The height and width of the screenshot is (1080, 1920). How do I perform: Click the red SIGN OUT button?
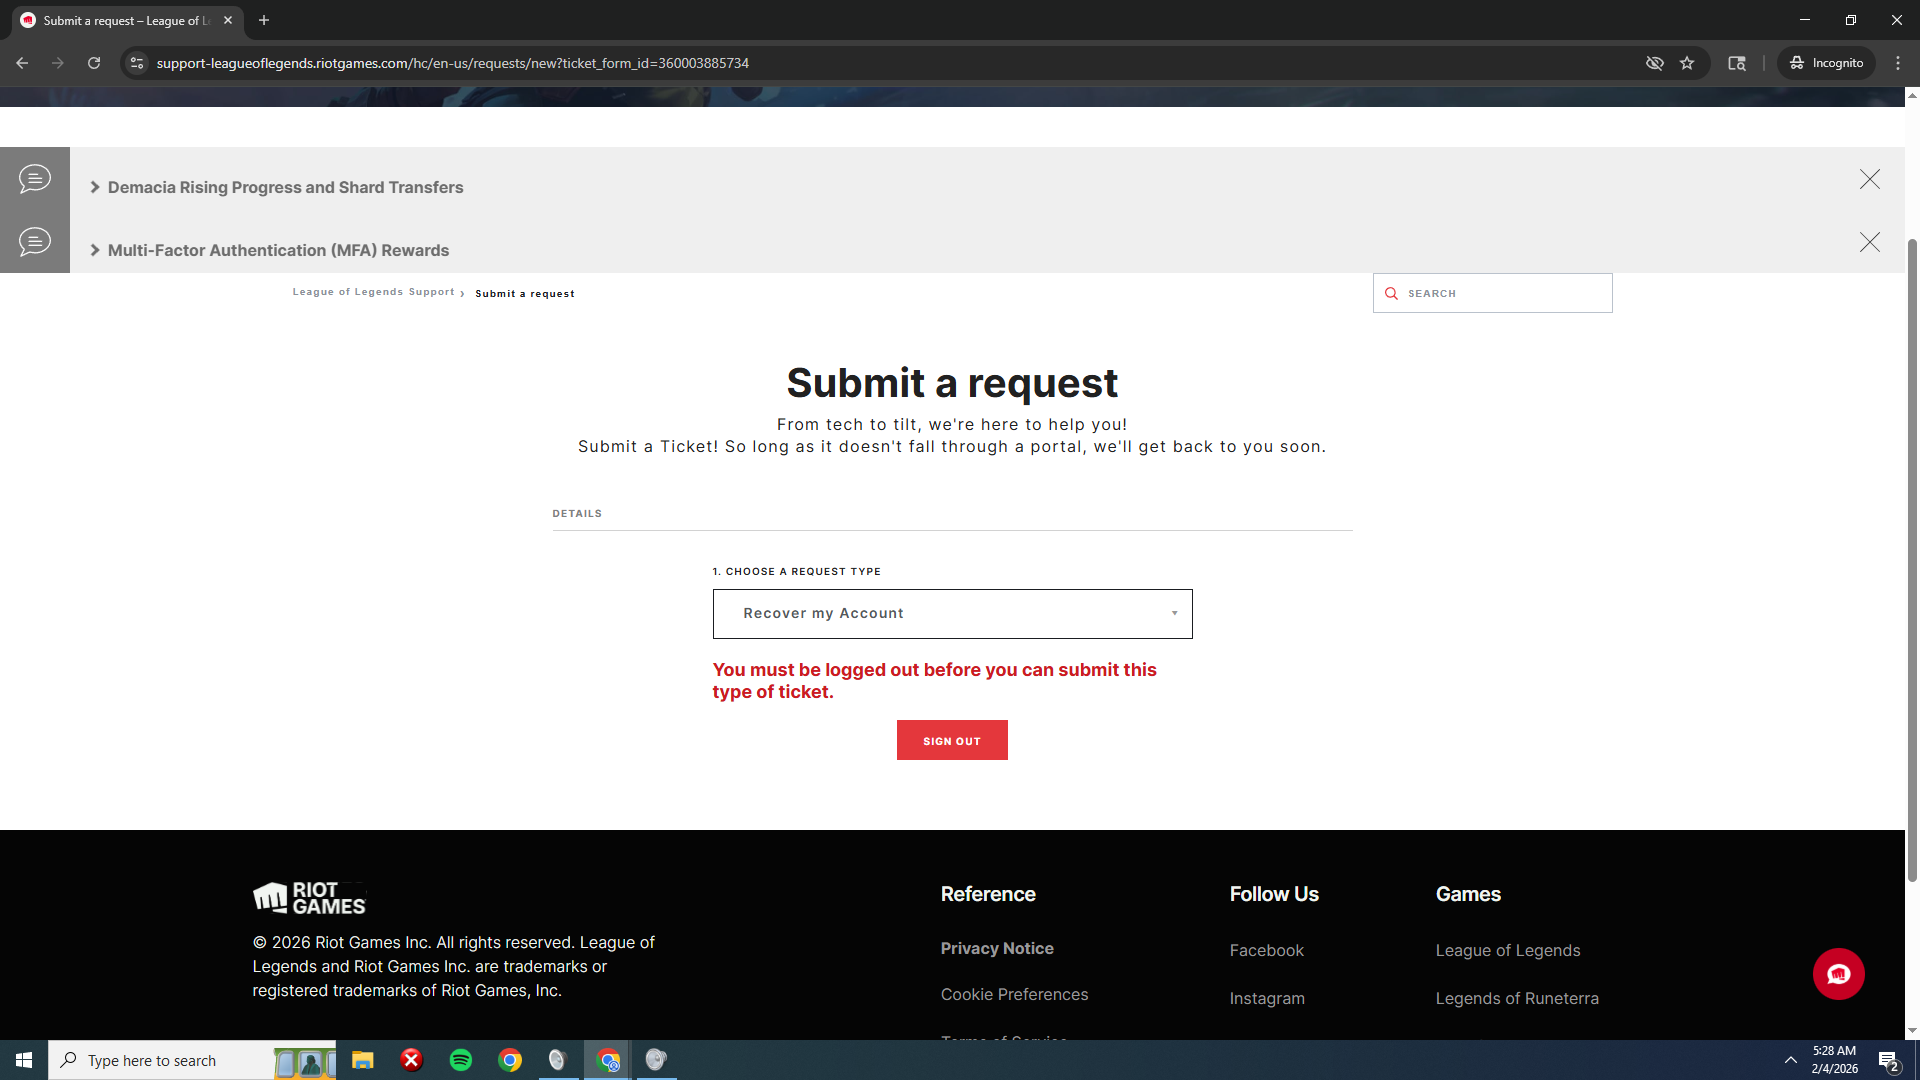click(952, 741)
